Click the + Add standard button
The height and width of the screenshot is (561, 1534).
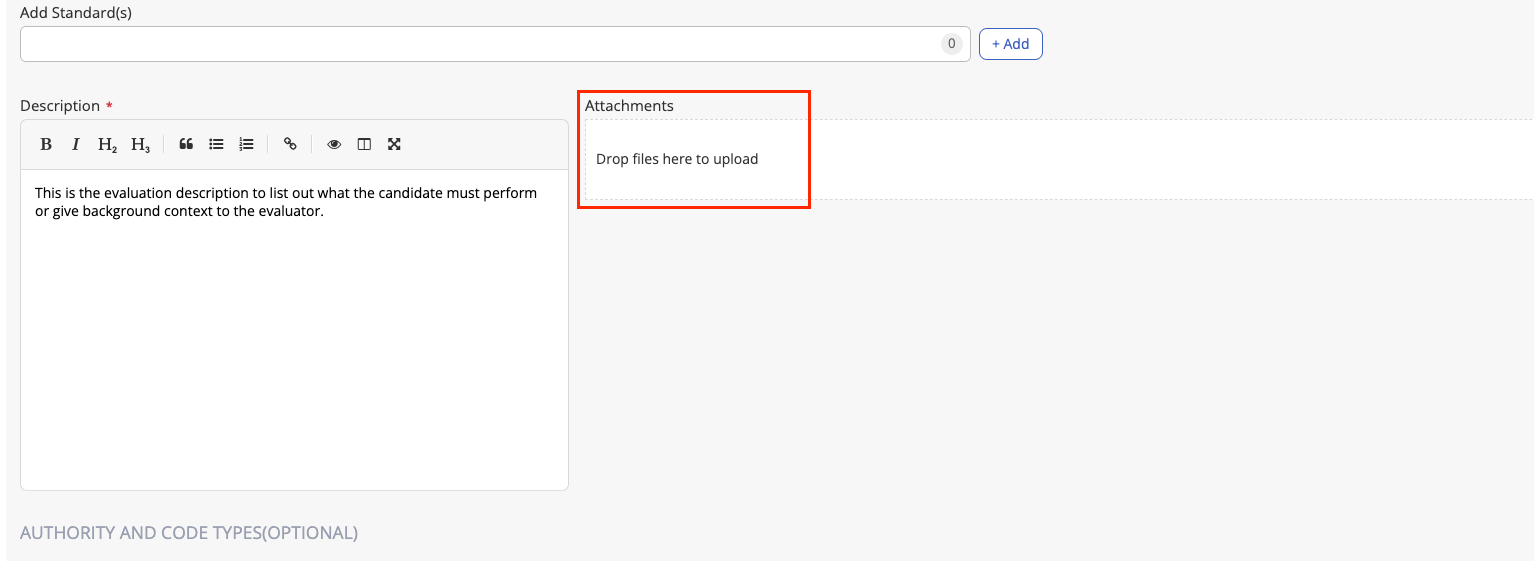(1010, 44)
